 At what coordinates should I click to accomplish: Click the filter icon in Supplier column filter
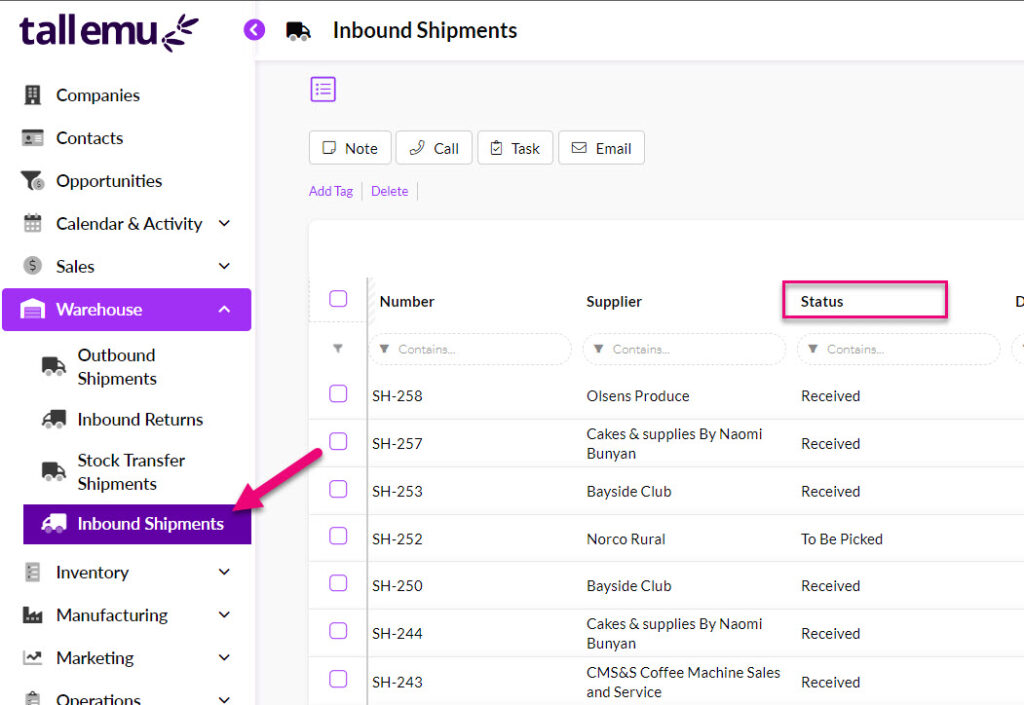598,349
